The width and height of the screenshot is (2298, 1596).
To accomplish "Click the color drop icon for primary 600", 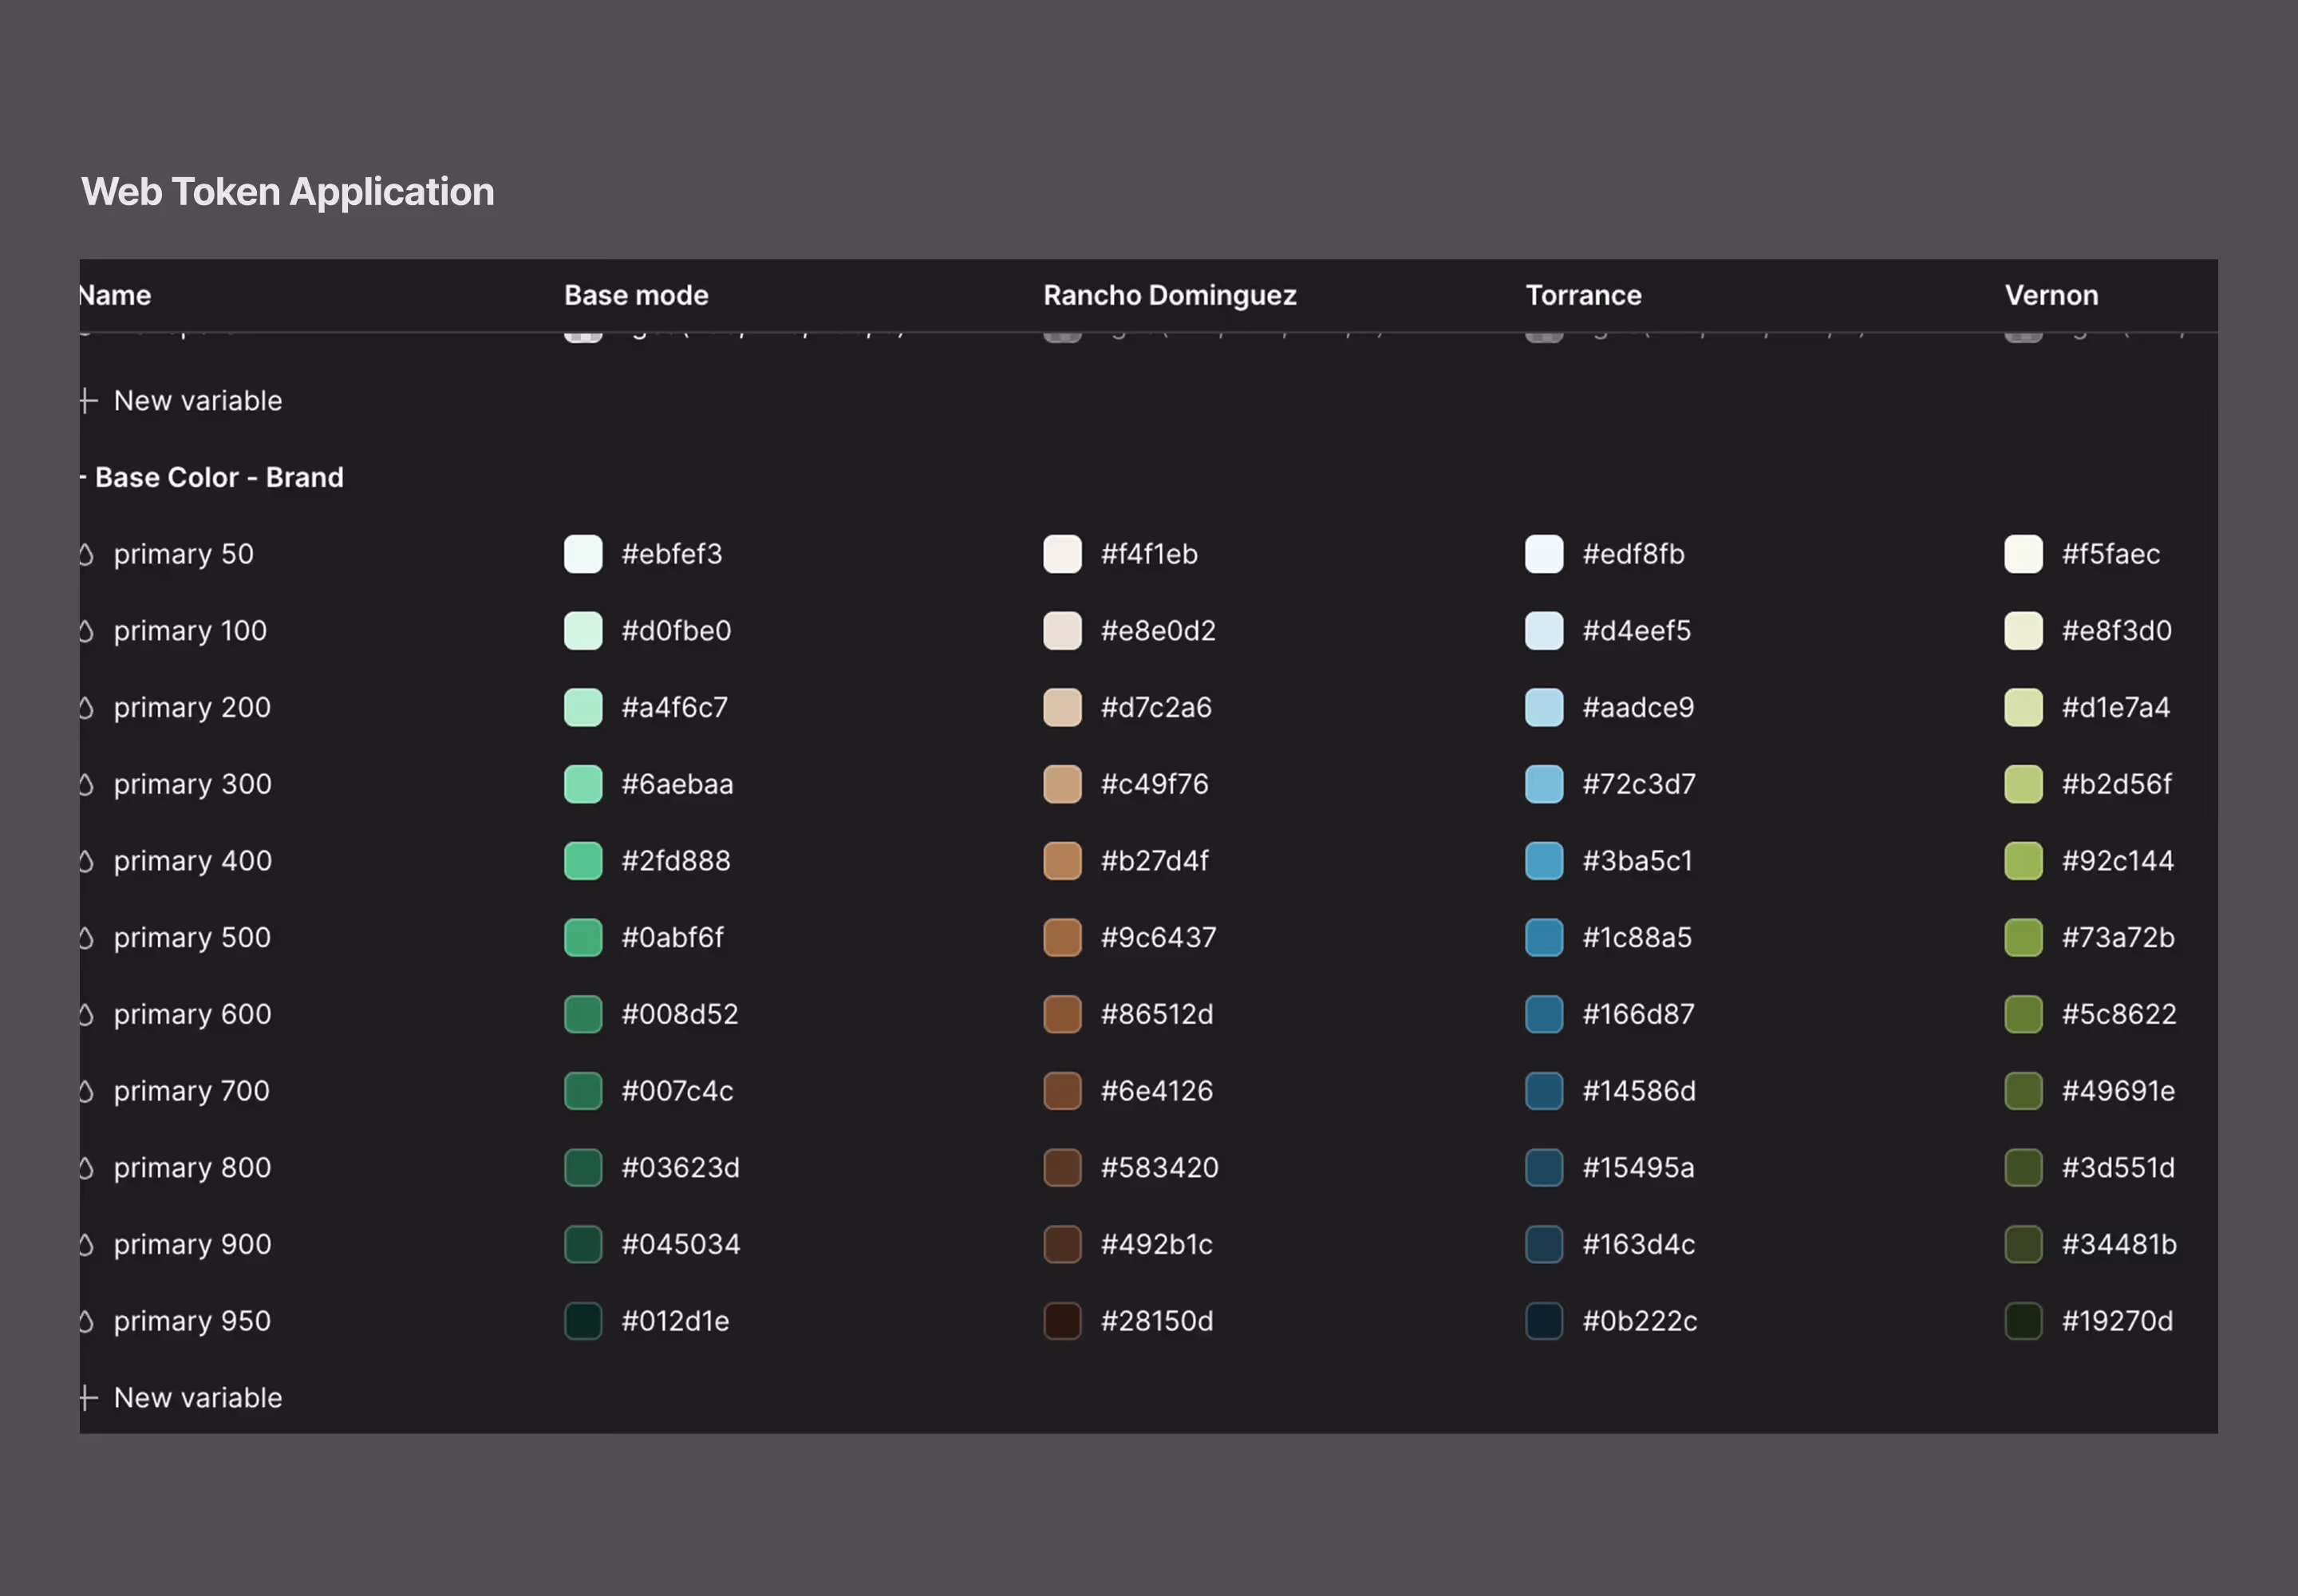I will [x=86, y=1014].
